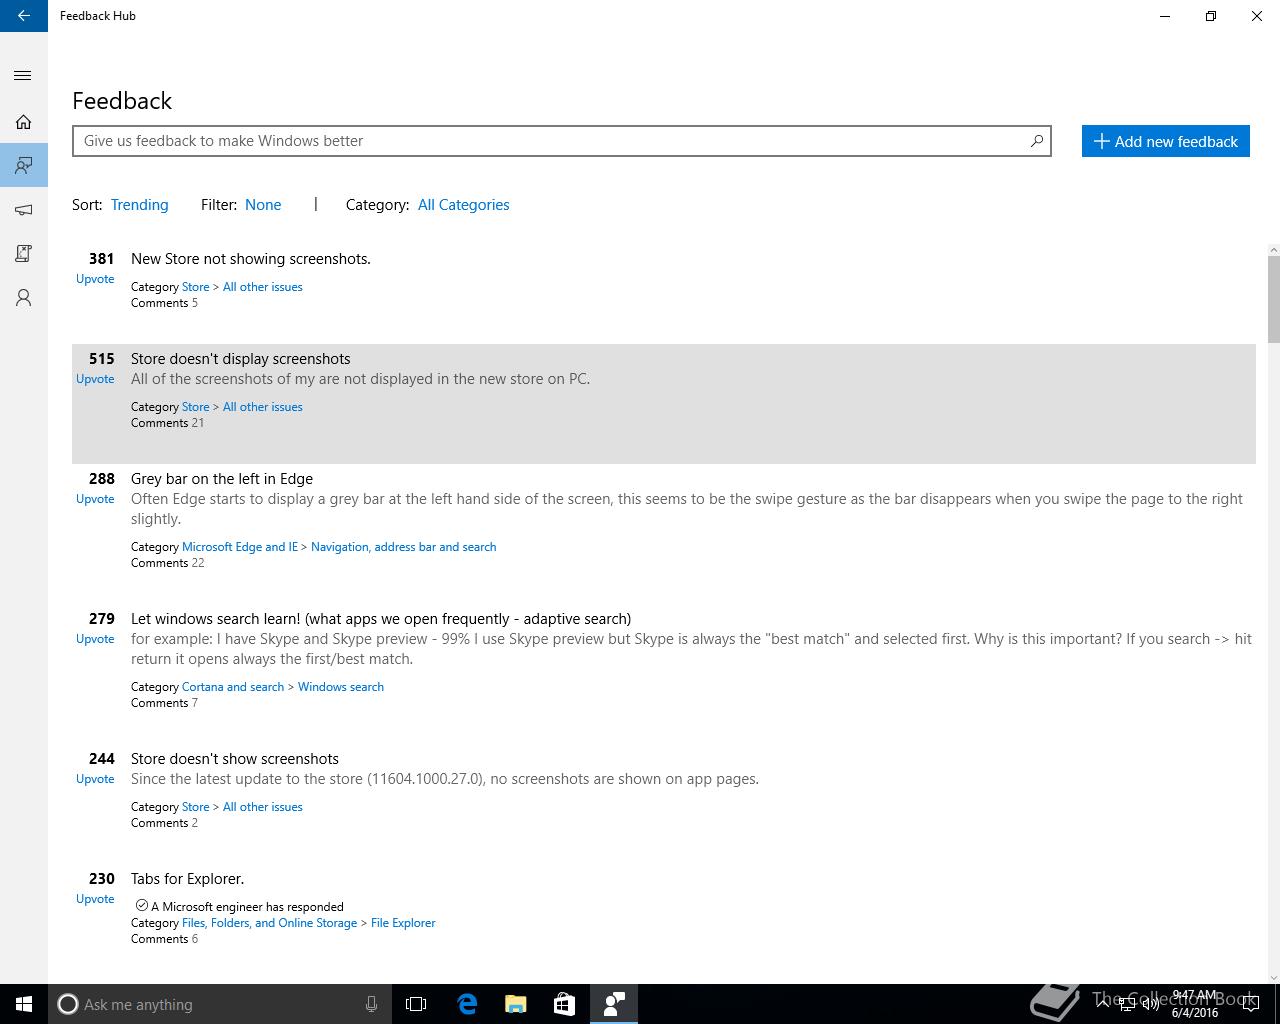The height and width of the screenshot is (1024, 1280).
Task: Open the Profile person icon in sidebar
Action: tap(24, 298)
